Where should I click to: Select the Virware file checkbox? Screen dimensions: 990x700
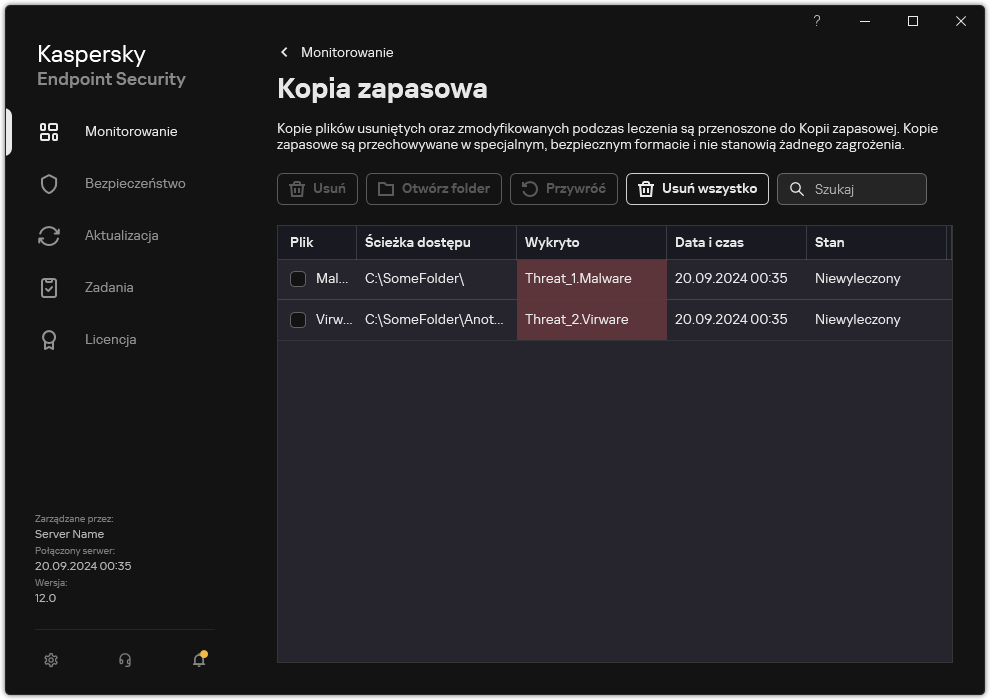(297, 320)
